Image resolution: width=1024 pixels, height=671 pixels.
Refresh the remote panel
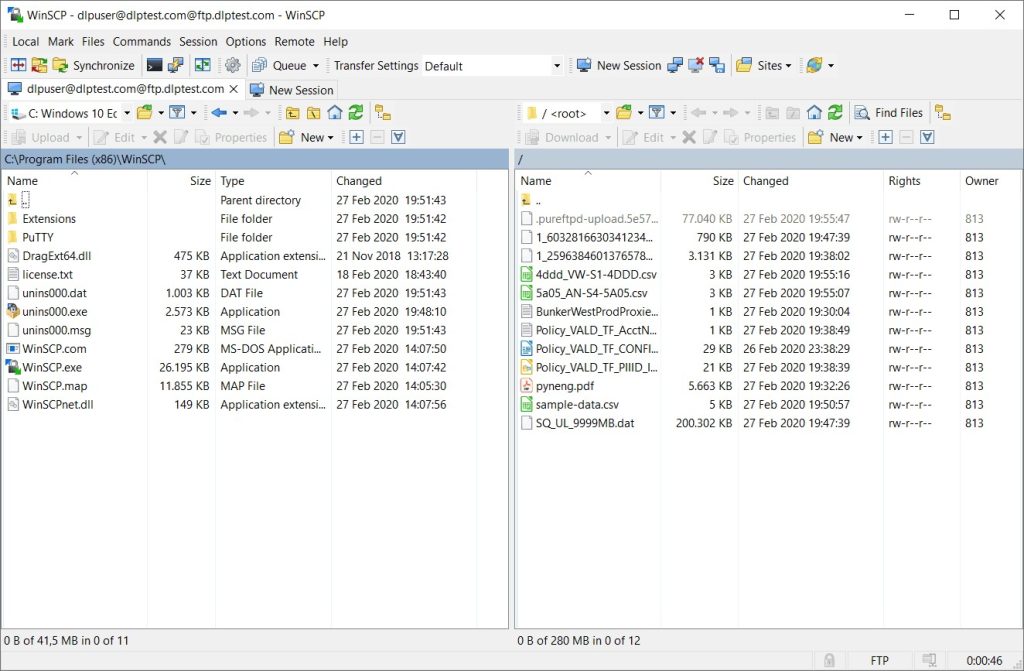point(835,113)
